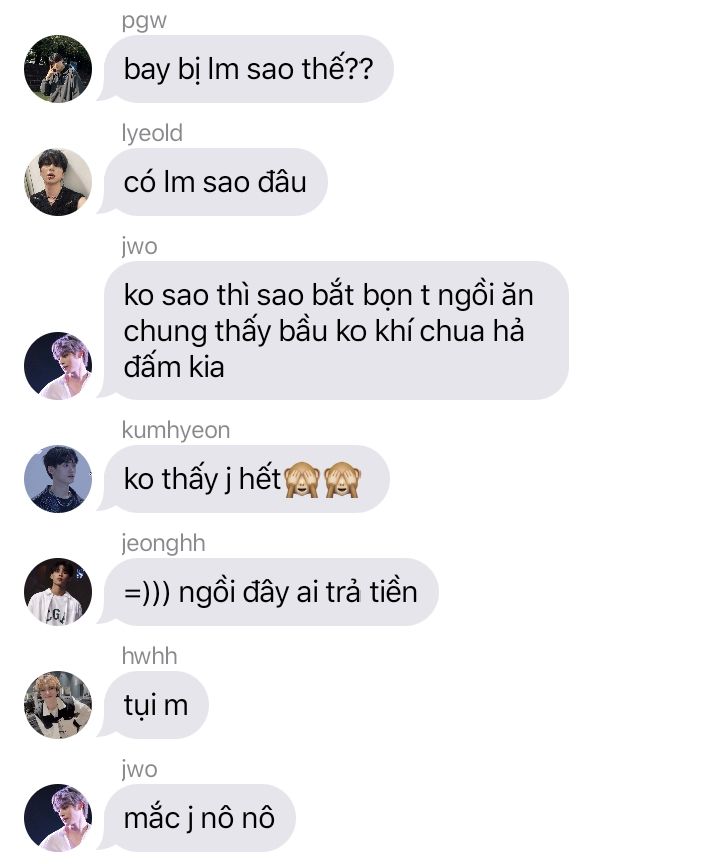The width and height of the screenshot is (720, 864).
Task: Tap the sender name 'jeonghh'
Action: [164, 543]
